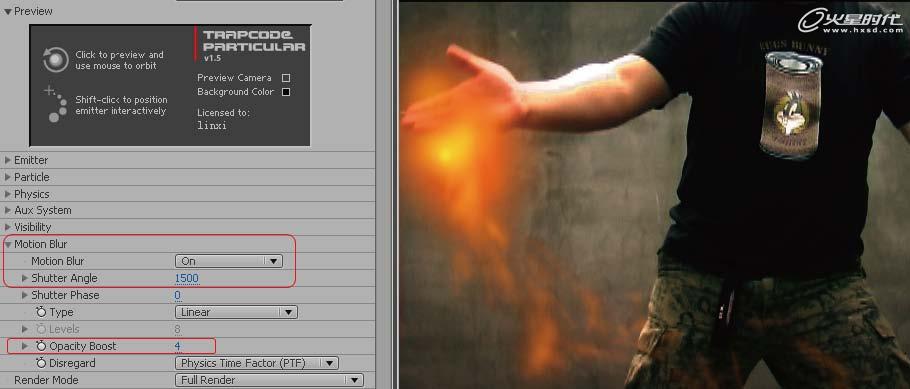The height and width of the screenshot is (389, 910).
Task: Expand the Physics section
Action: [8, 194]
